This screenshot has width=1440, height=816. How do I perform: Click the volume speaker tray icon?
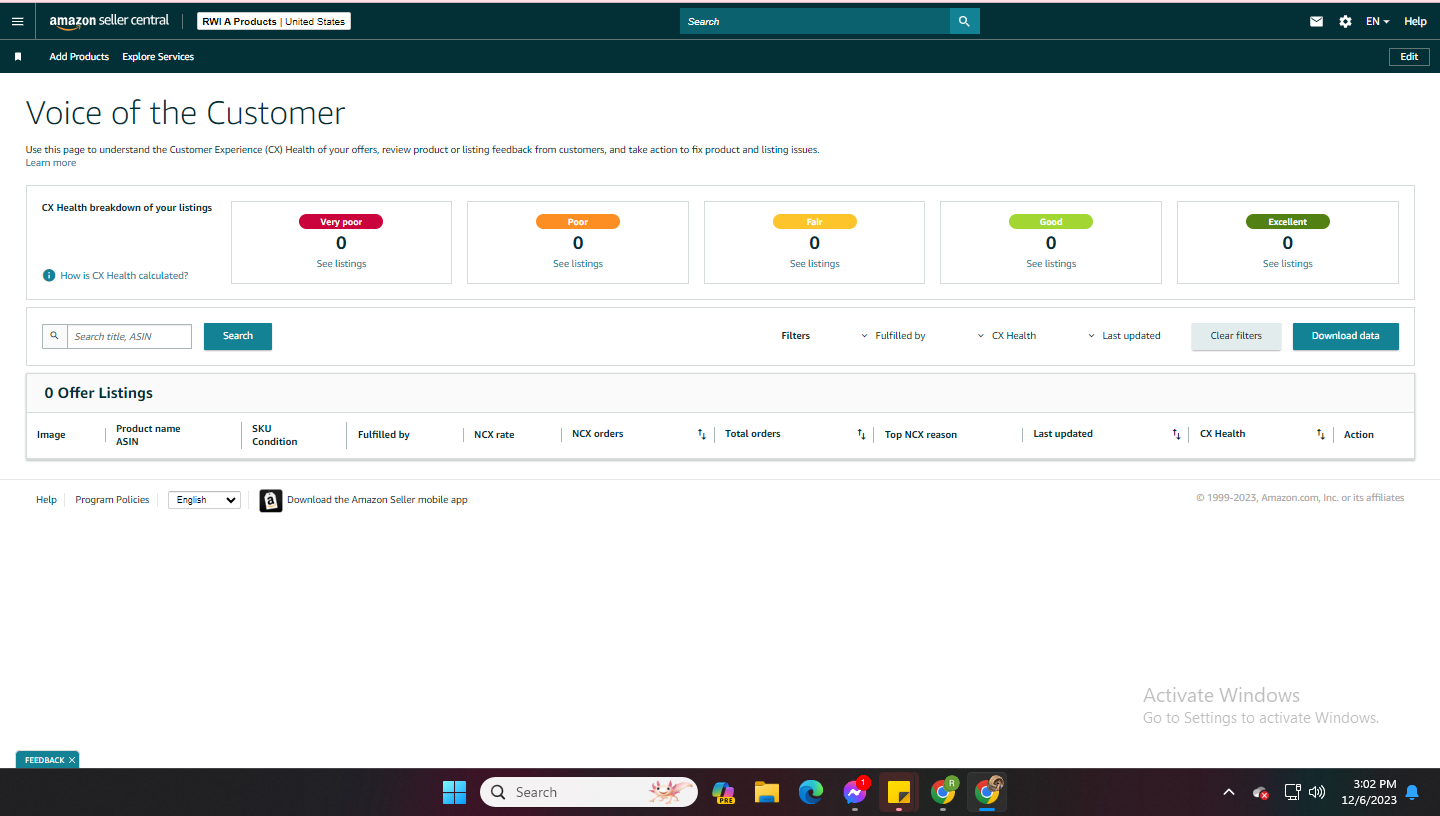click(1317, 792)
